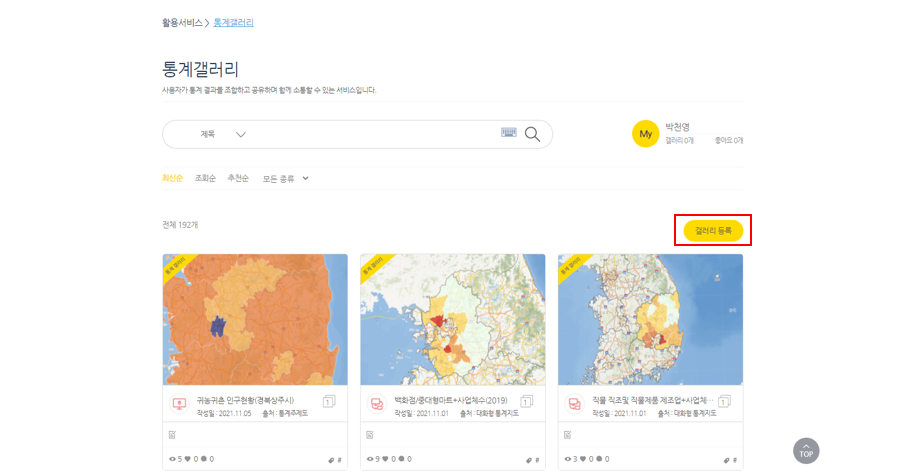The image size is (907, 476).
Task: Open the 백화점/중대형마트 map thumbnail
Action: pos(453,319)
